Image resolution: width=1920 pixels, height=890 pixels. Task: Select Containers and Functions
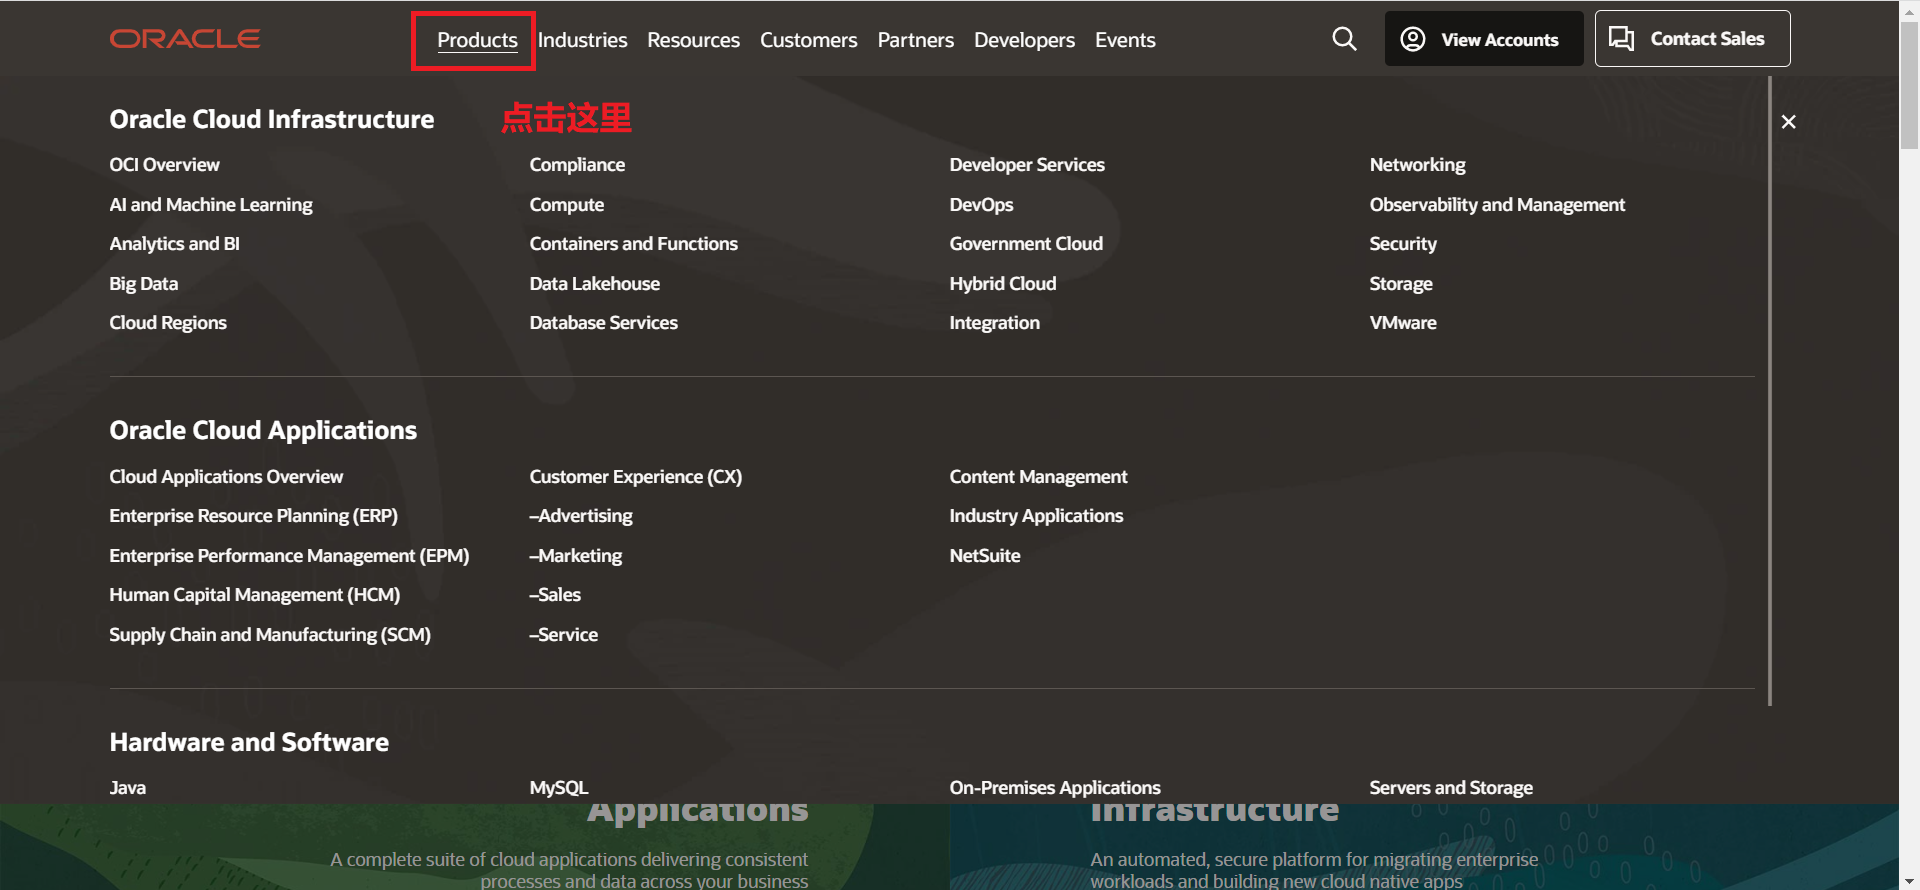(634, 244)
